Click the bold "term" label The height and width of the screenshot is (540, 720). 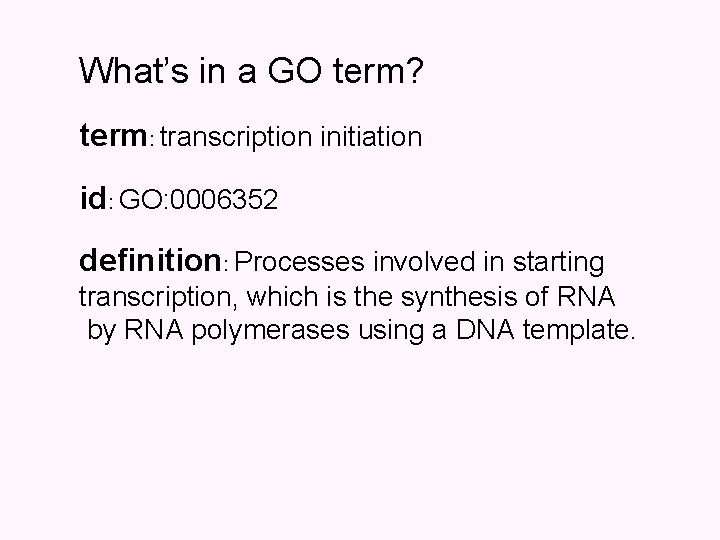tap(113, 135)
